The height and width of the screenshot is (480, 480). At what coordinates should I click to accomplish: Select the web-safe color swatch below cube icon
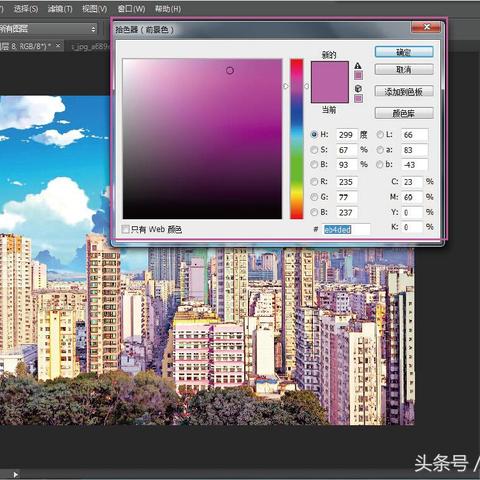point(358,98)
